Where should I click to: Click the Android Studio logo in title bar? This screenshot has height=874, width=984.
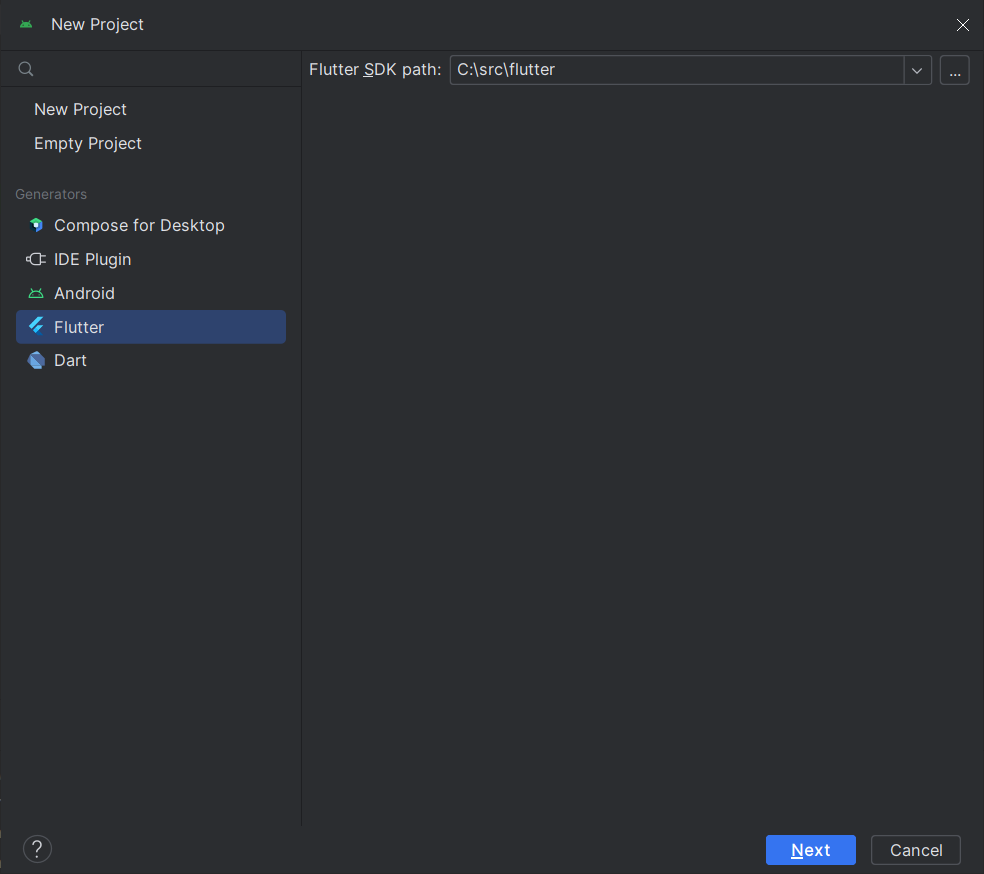(x=26, y=24)
